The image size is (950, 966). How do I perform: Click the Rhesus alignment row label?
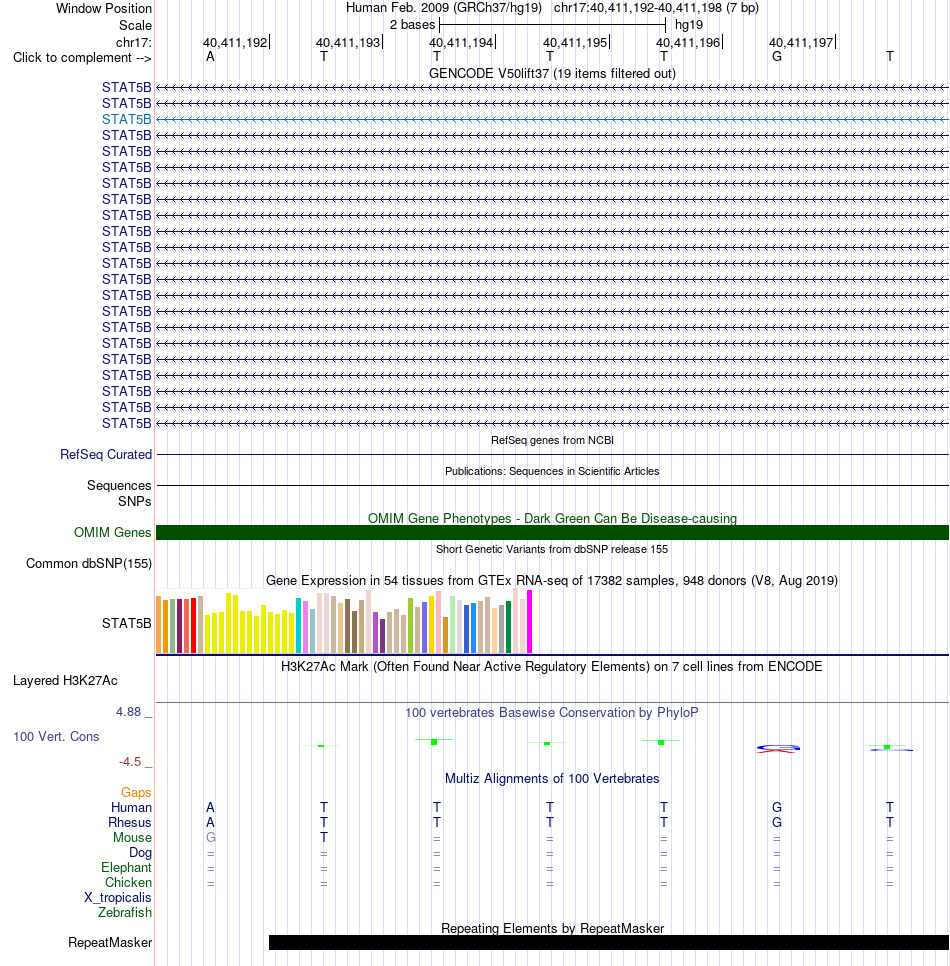pos(130,822)
